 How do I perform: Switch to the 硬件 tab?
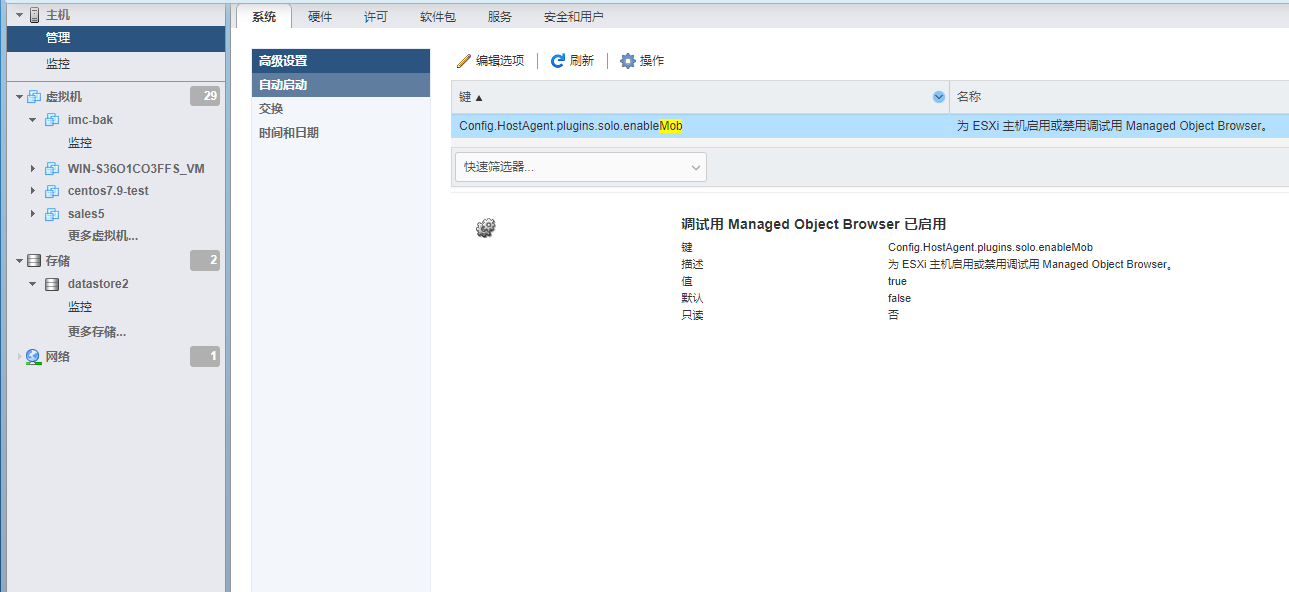click(320, 17)
